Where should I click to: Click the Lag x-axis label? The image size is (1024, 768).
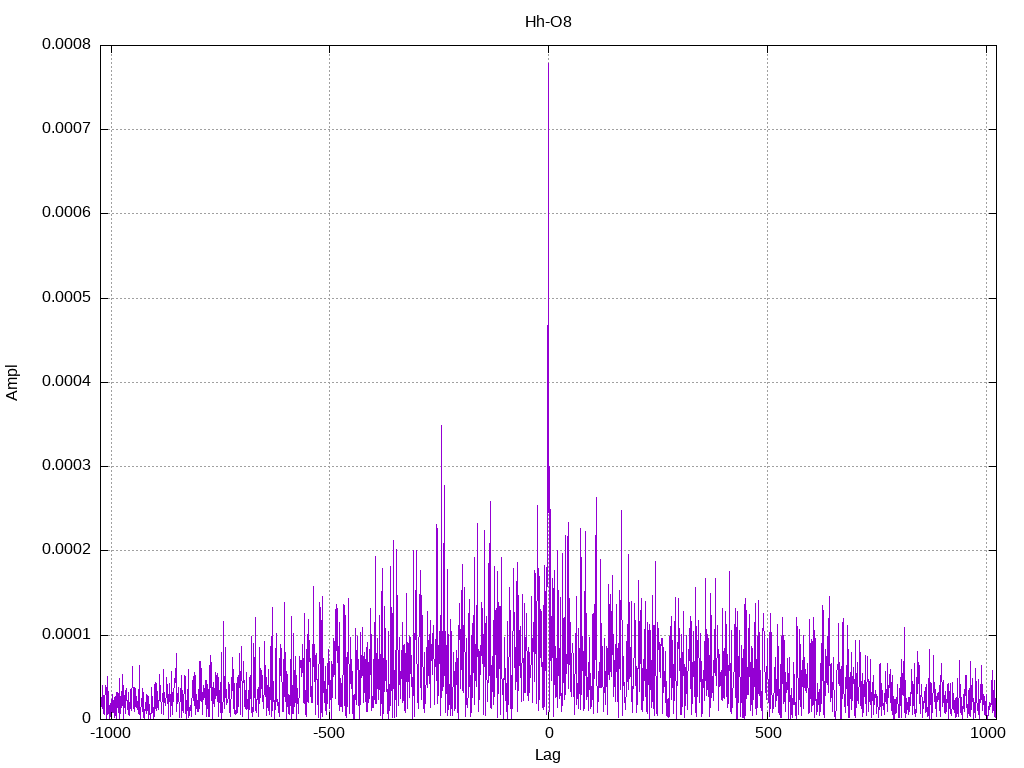[x=548, y=755]
